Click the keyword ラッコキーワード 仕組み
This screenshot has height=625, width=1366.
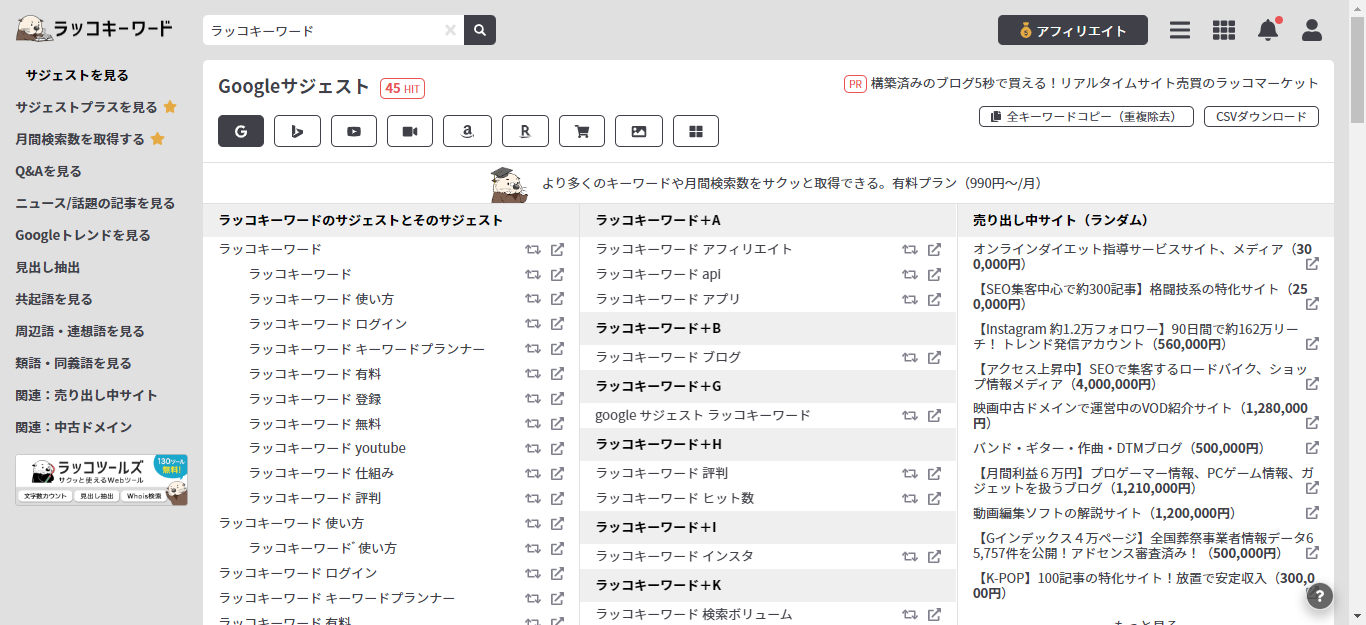point(321,473)
